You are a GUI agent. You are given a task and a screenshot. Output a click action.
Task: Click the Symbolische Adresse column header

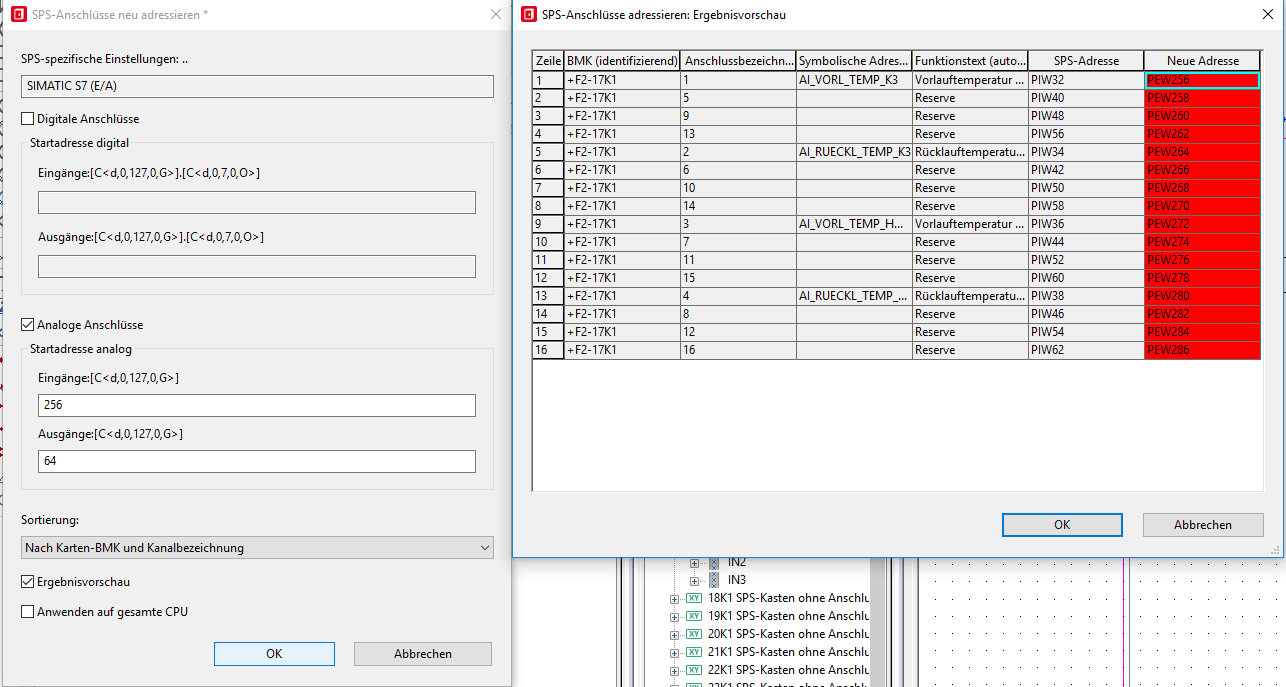(x=854, y=61)
